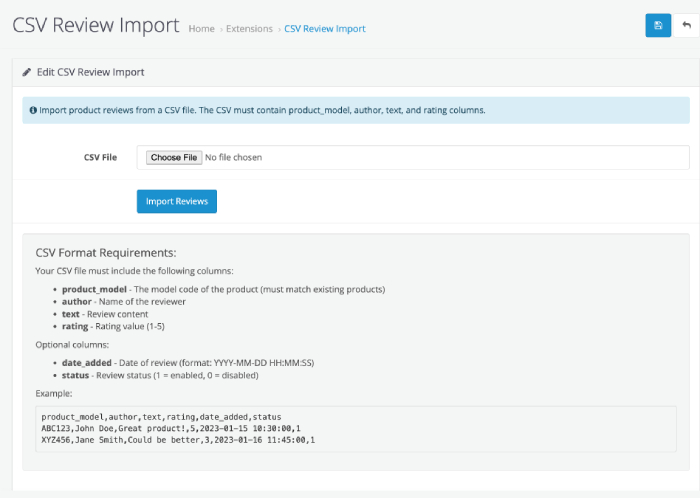Click the 'text - Review content' bullet
This screenshot has width=700, height=498.
pos(105,314)
